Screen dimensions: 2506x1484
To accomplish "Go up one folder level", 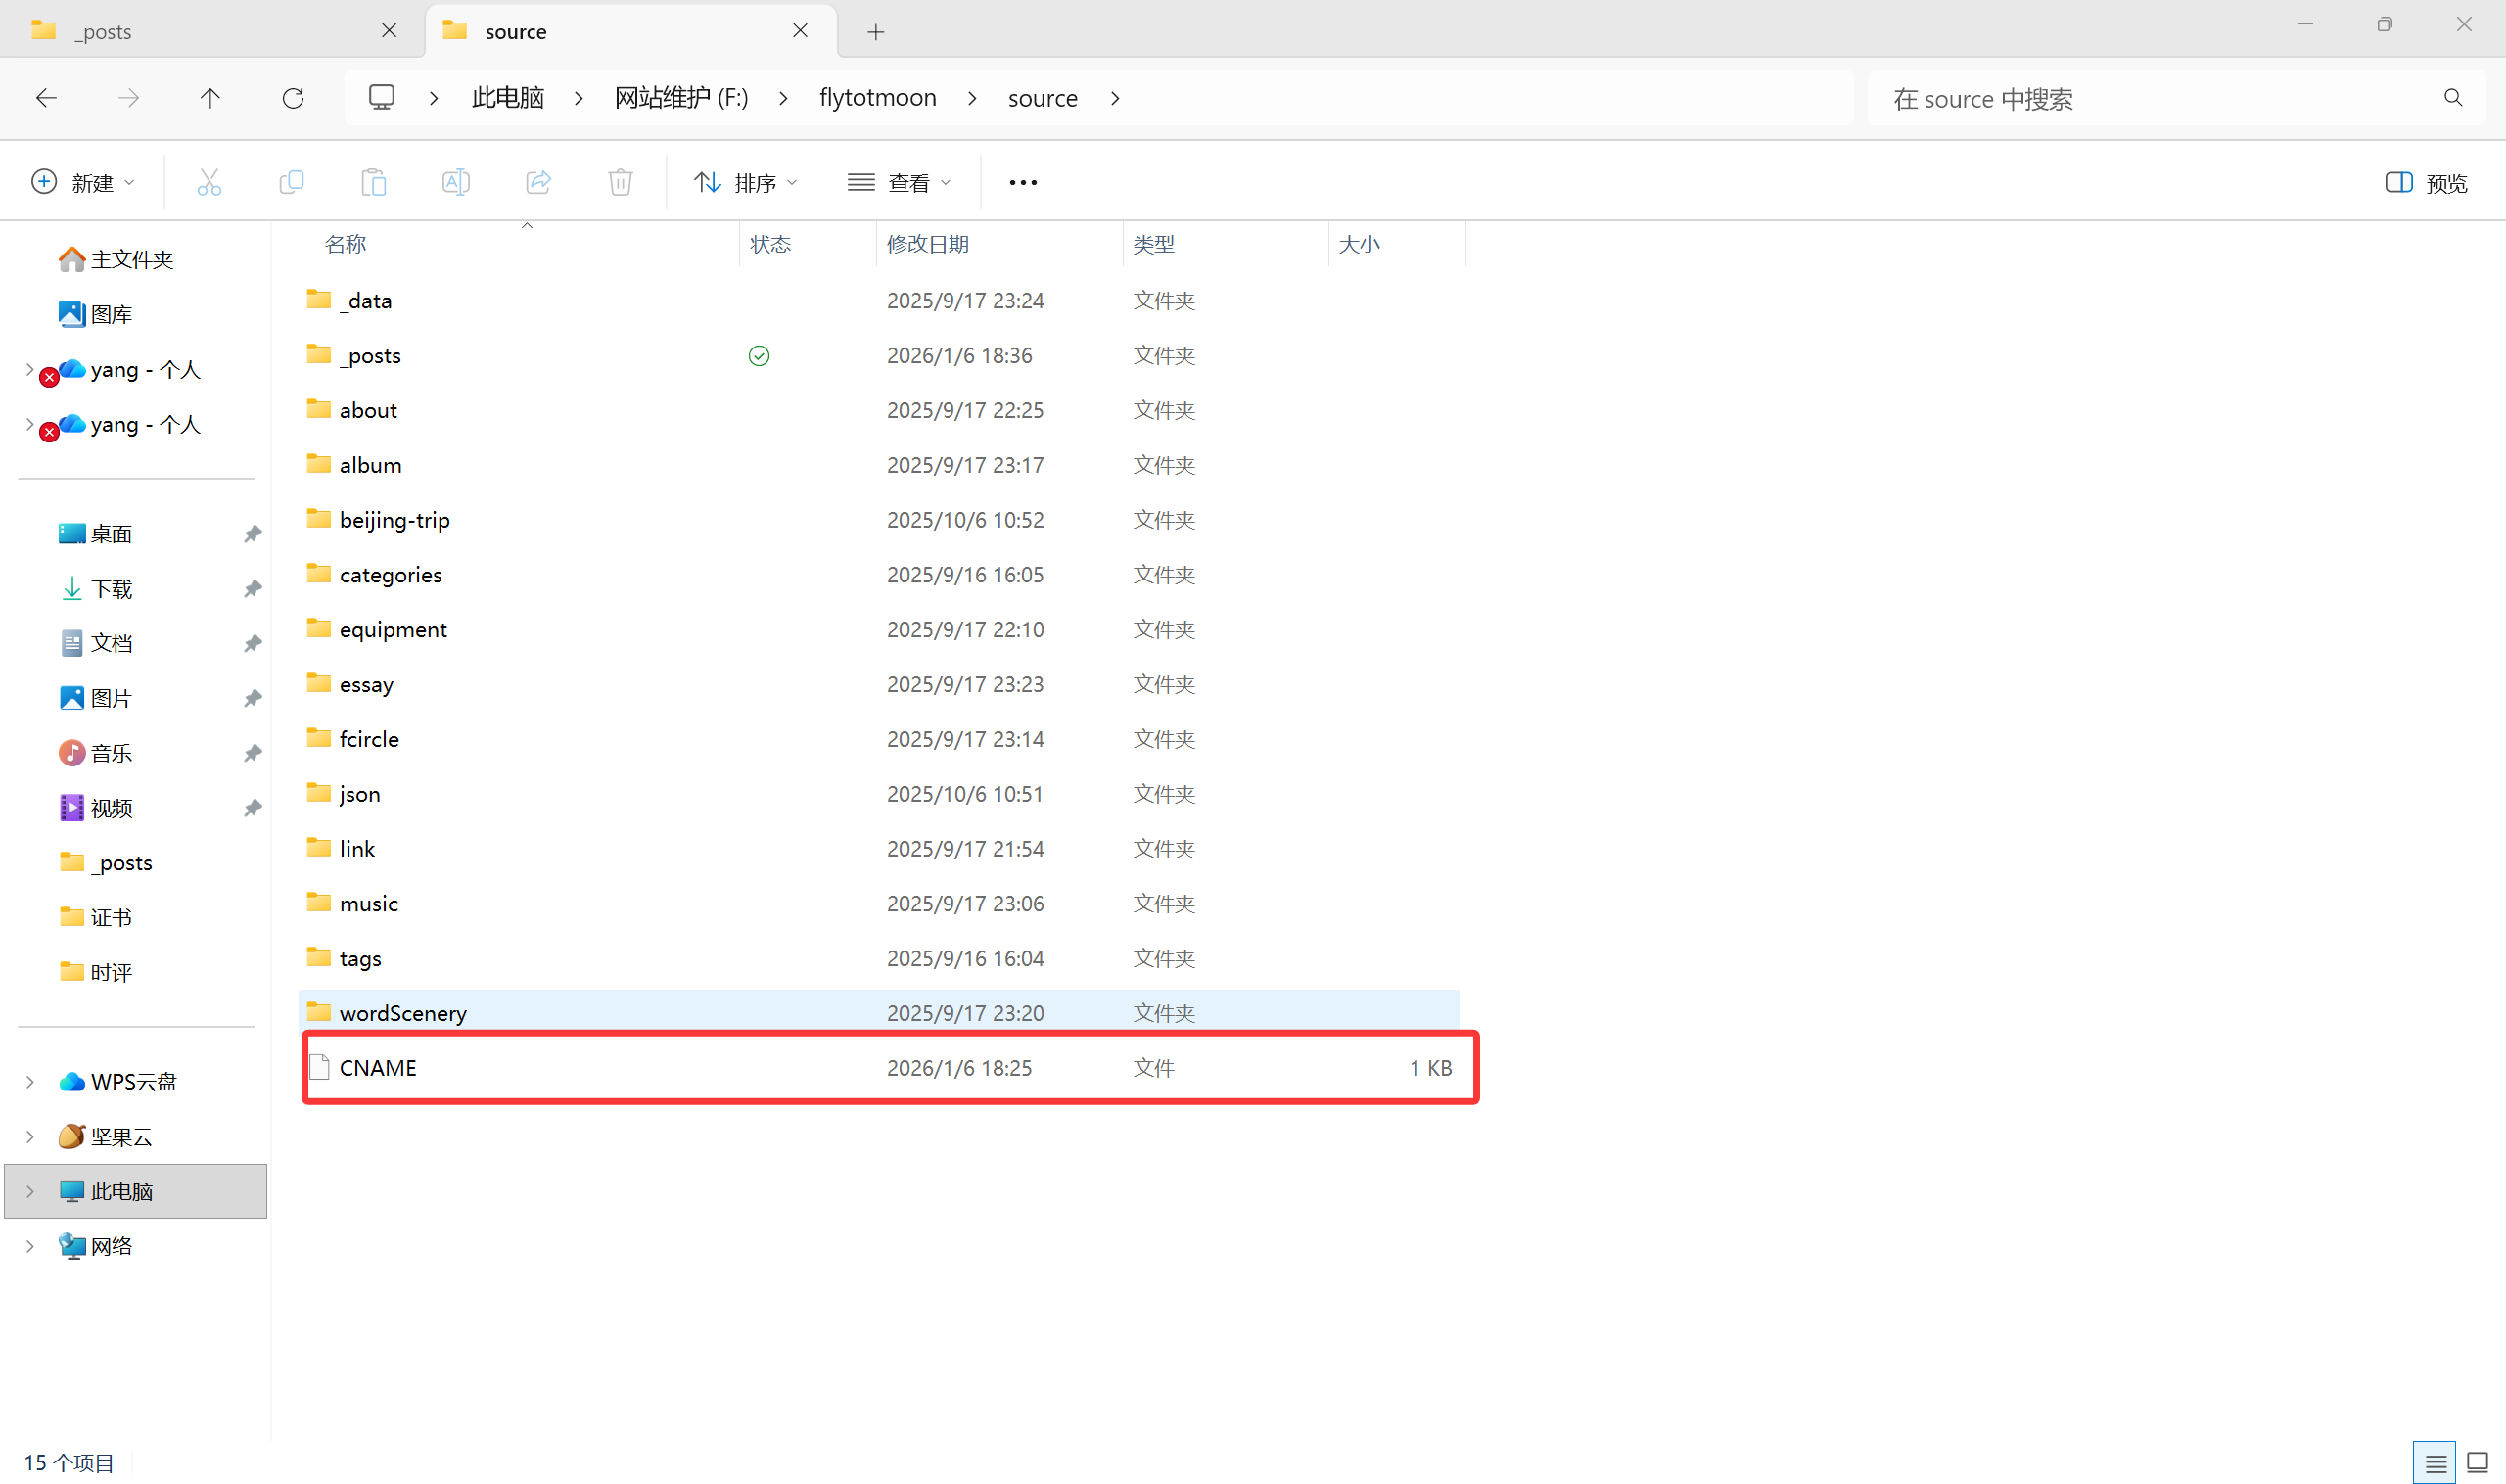I will [x=210, y=98].
